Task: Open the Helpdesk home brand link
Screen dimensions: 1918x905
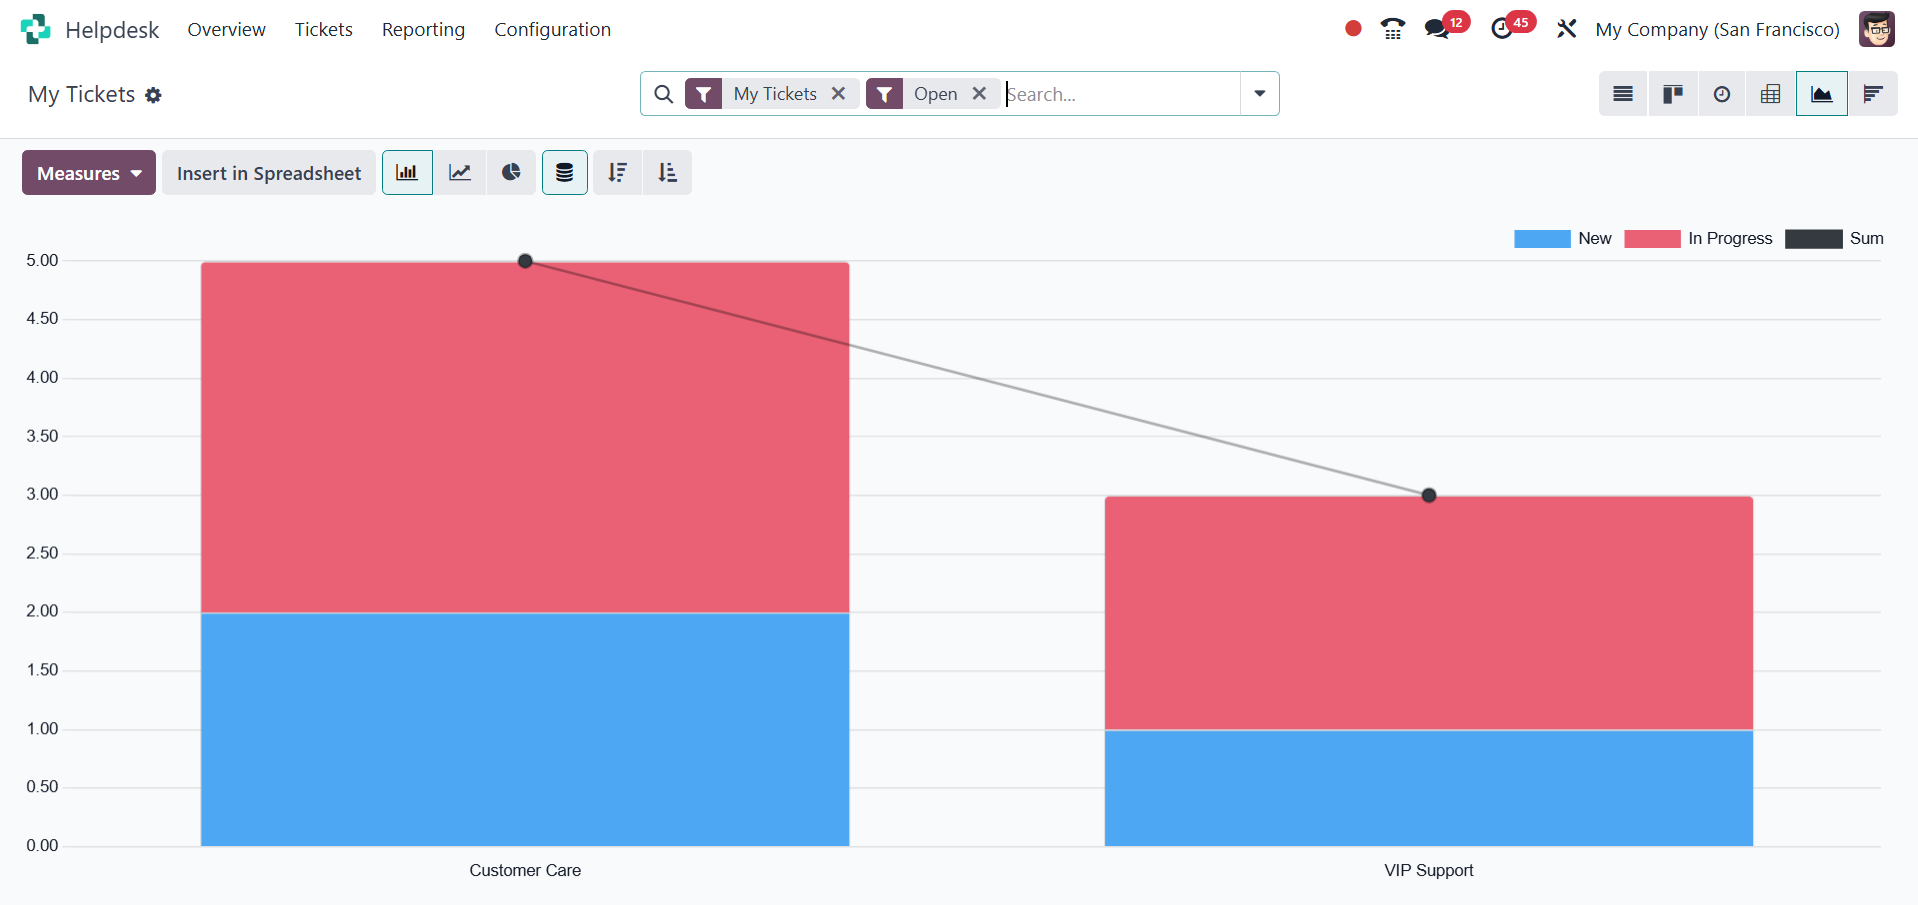Action: (112, 30)
